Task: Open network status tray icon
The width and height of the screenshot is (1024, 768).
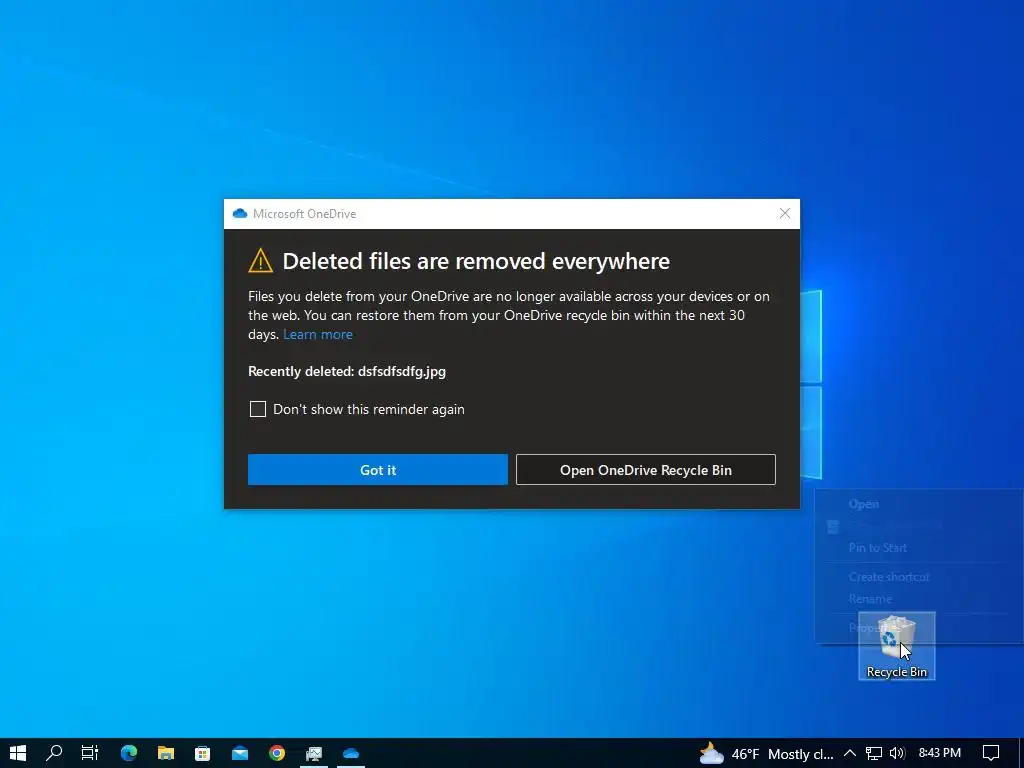Action: pyautogui.click(x=874, y=753)
